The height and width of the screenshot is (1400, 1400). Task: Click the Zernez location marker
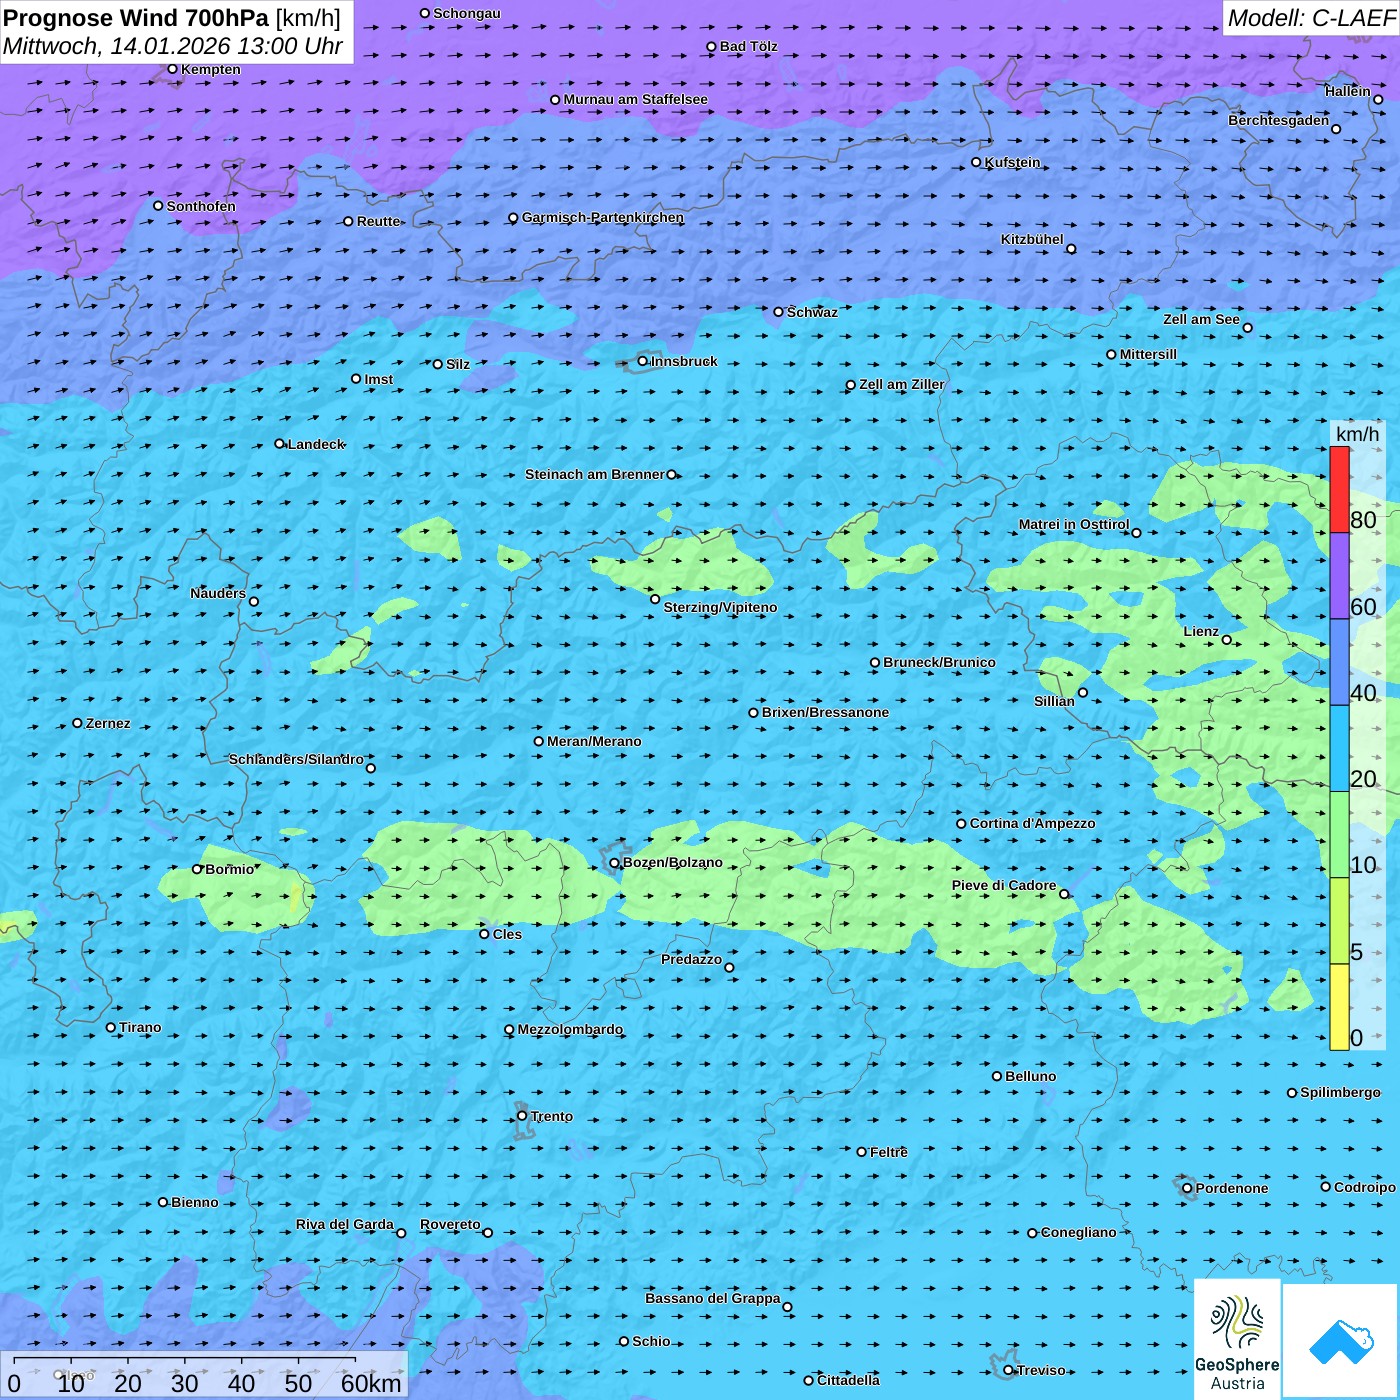[78, 723]
